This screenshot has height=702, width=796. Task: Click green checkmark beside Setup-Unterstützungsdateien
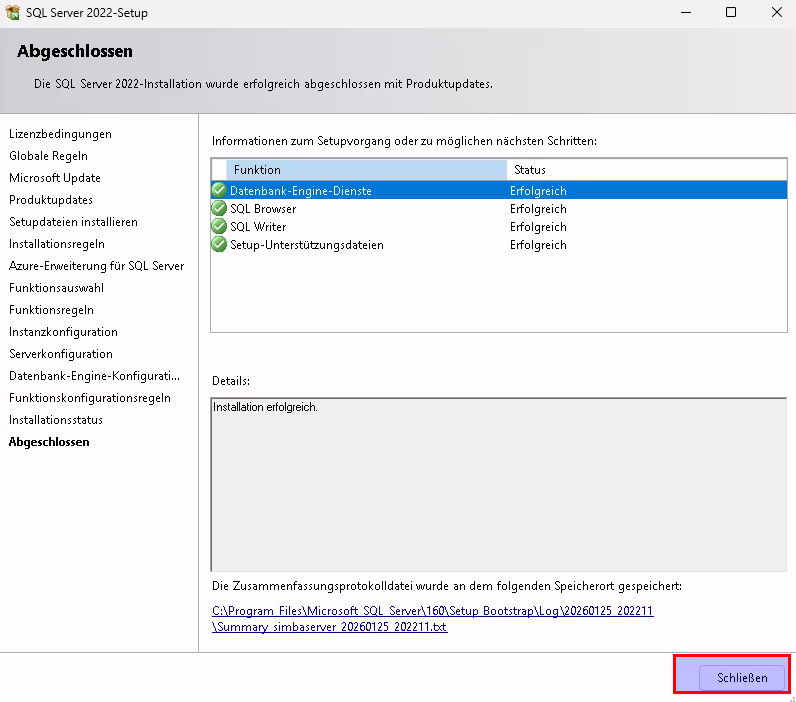[x=219, y=244]
